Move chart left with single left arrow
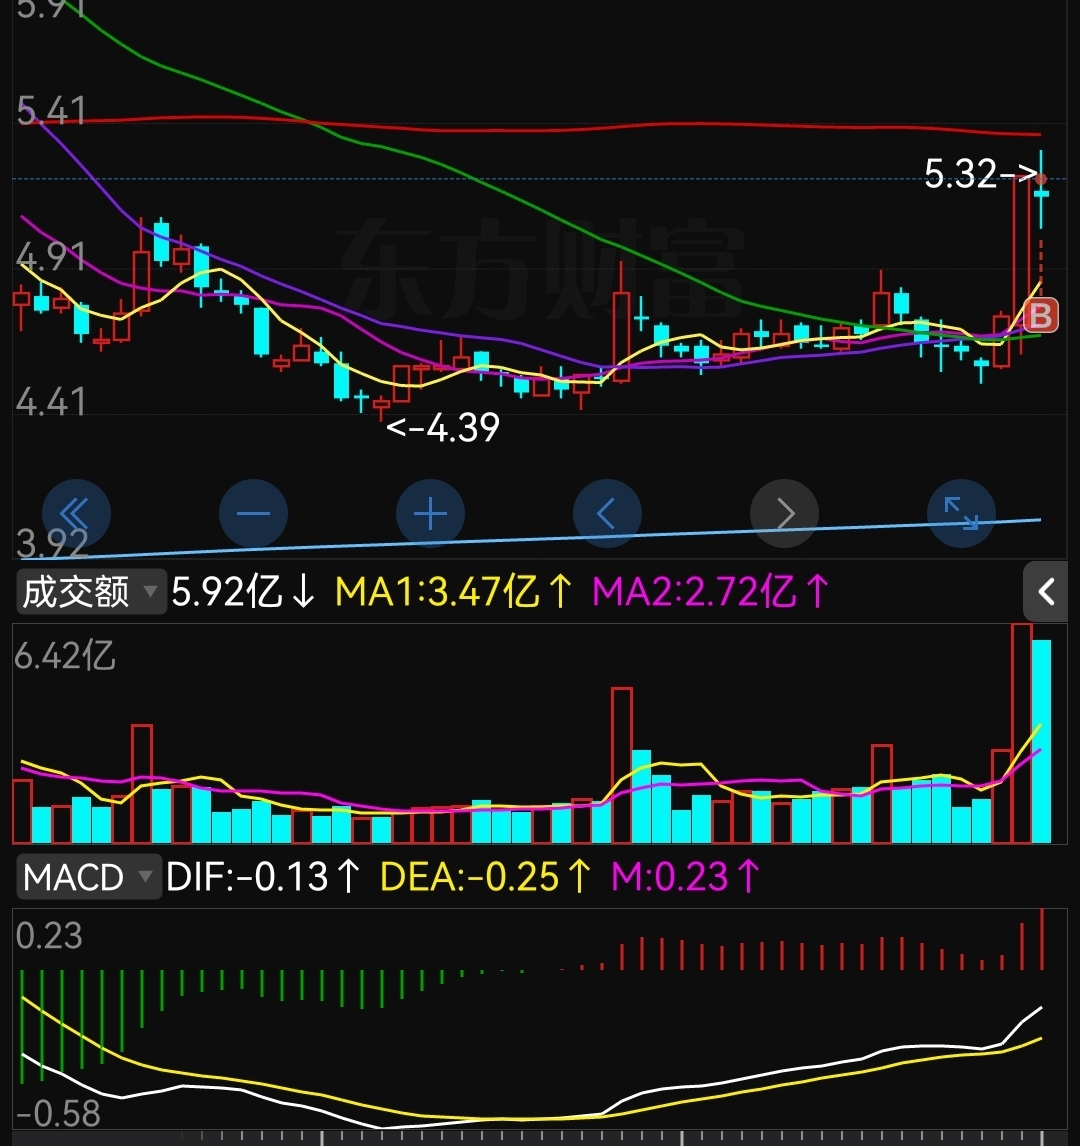 point(607,514)
